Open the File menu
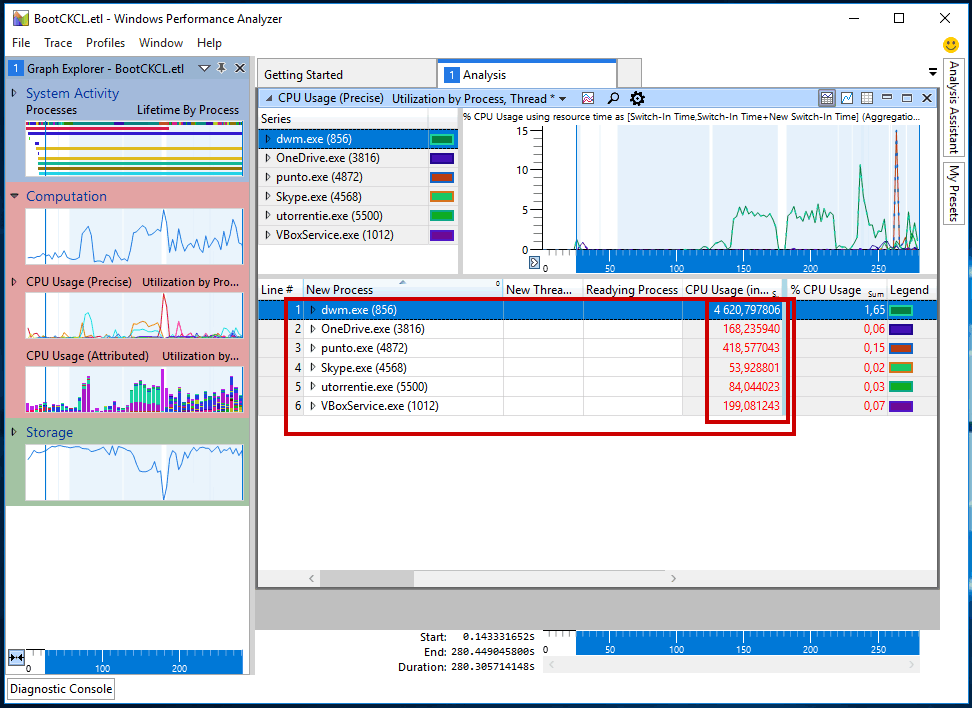The image size is (972, 708). [21, 43]
